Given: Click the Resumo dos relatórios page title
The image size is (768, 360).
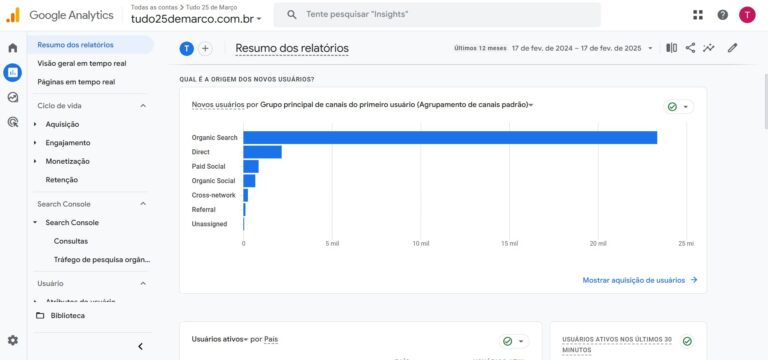Looking at the screenshot, I should [x=292, y=48].
